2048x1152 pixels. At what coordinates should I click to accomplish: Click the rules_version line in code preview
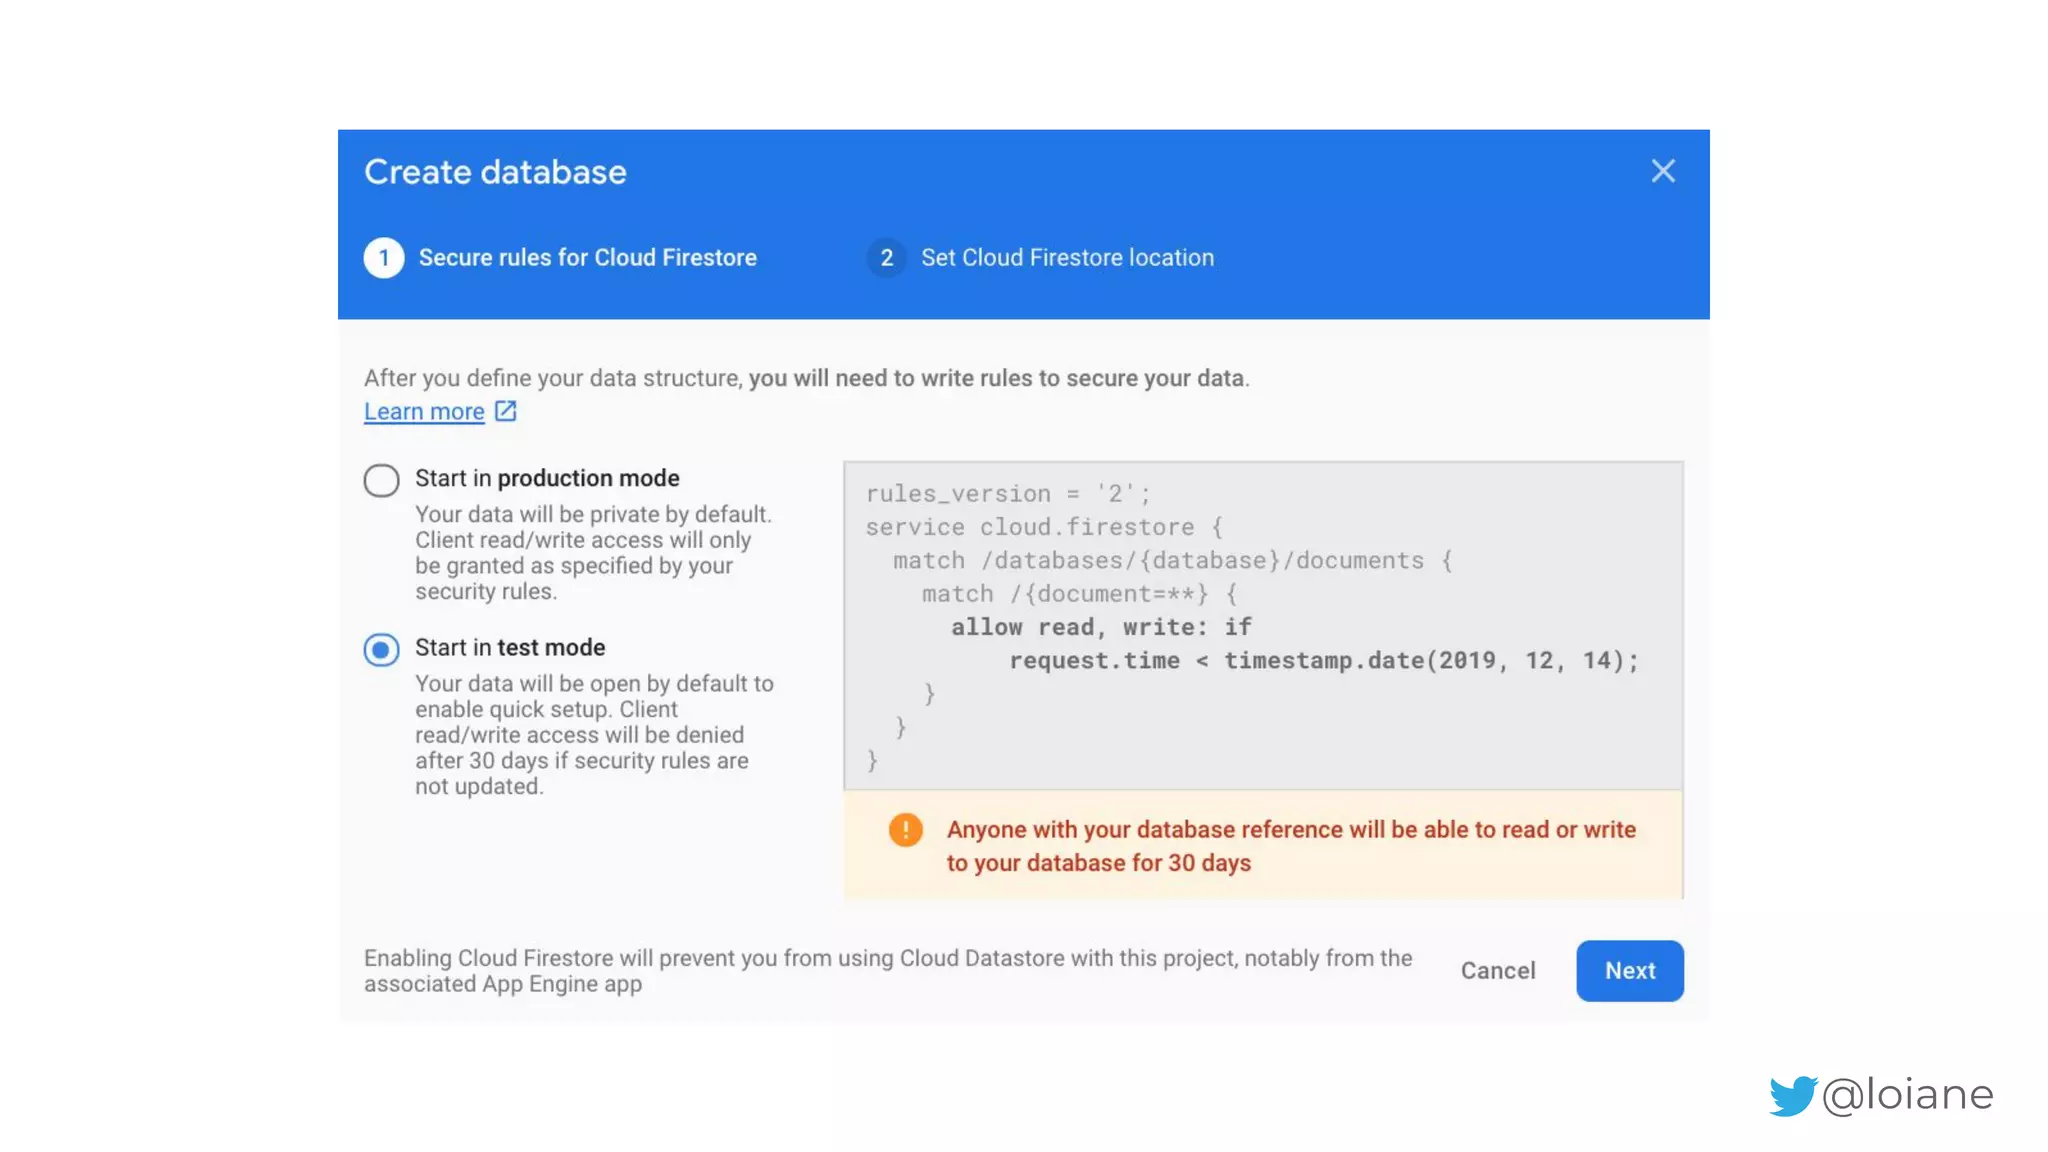click(x=1008, y=494)
